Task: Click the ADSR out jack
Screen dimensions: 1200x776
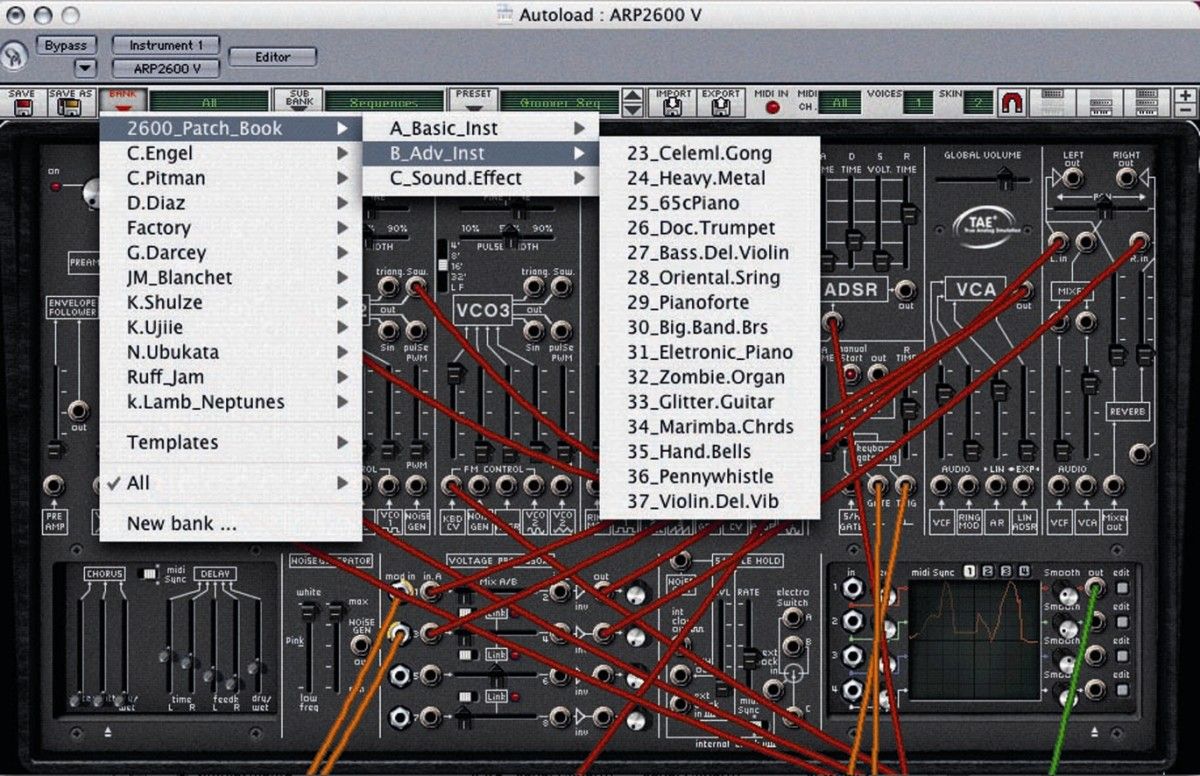Action: tap(905, 290)
